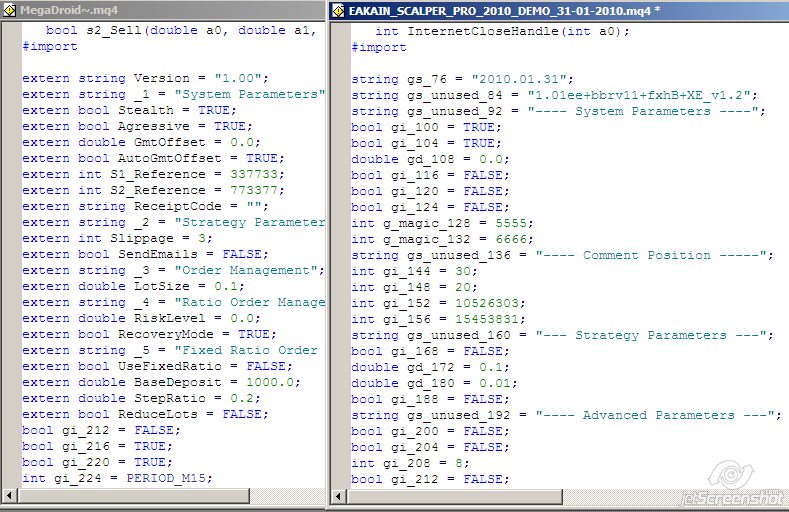Image resolution: width=789 pixels, height=512 pixels.
Task: Click the line 'int gi_224 = PERIOD_M15;'
Action: pos(117,478)
